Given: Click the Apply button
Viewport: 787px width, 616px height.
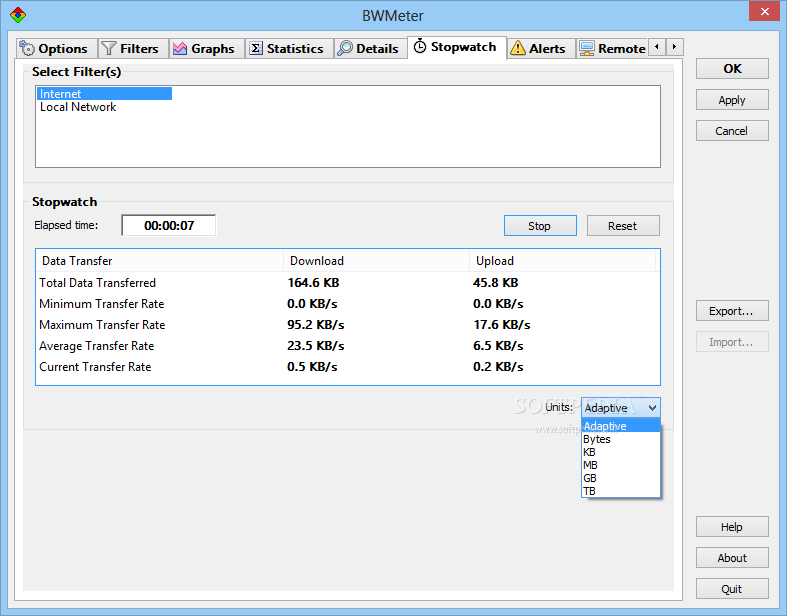Looking at the screenshot, I should 732,100.
